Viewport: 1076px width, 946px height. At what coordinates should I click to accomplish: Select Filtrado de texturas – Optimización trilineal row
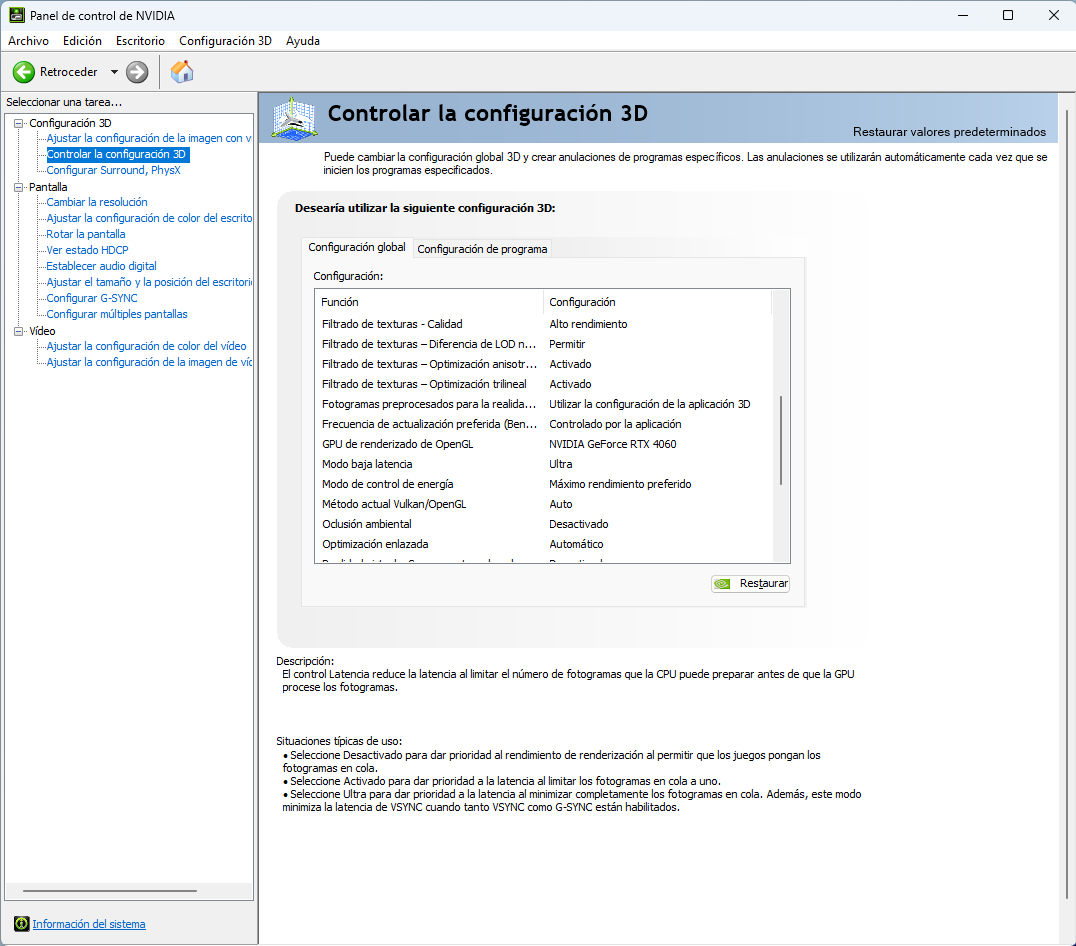[543, 384]
